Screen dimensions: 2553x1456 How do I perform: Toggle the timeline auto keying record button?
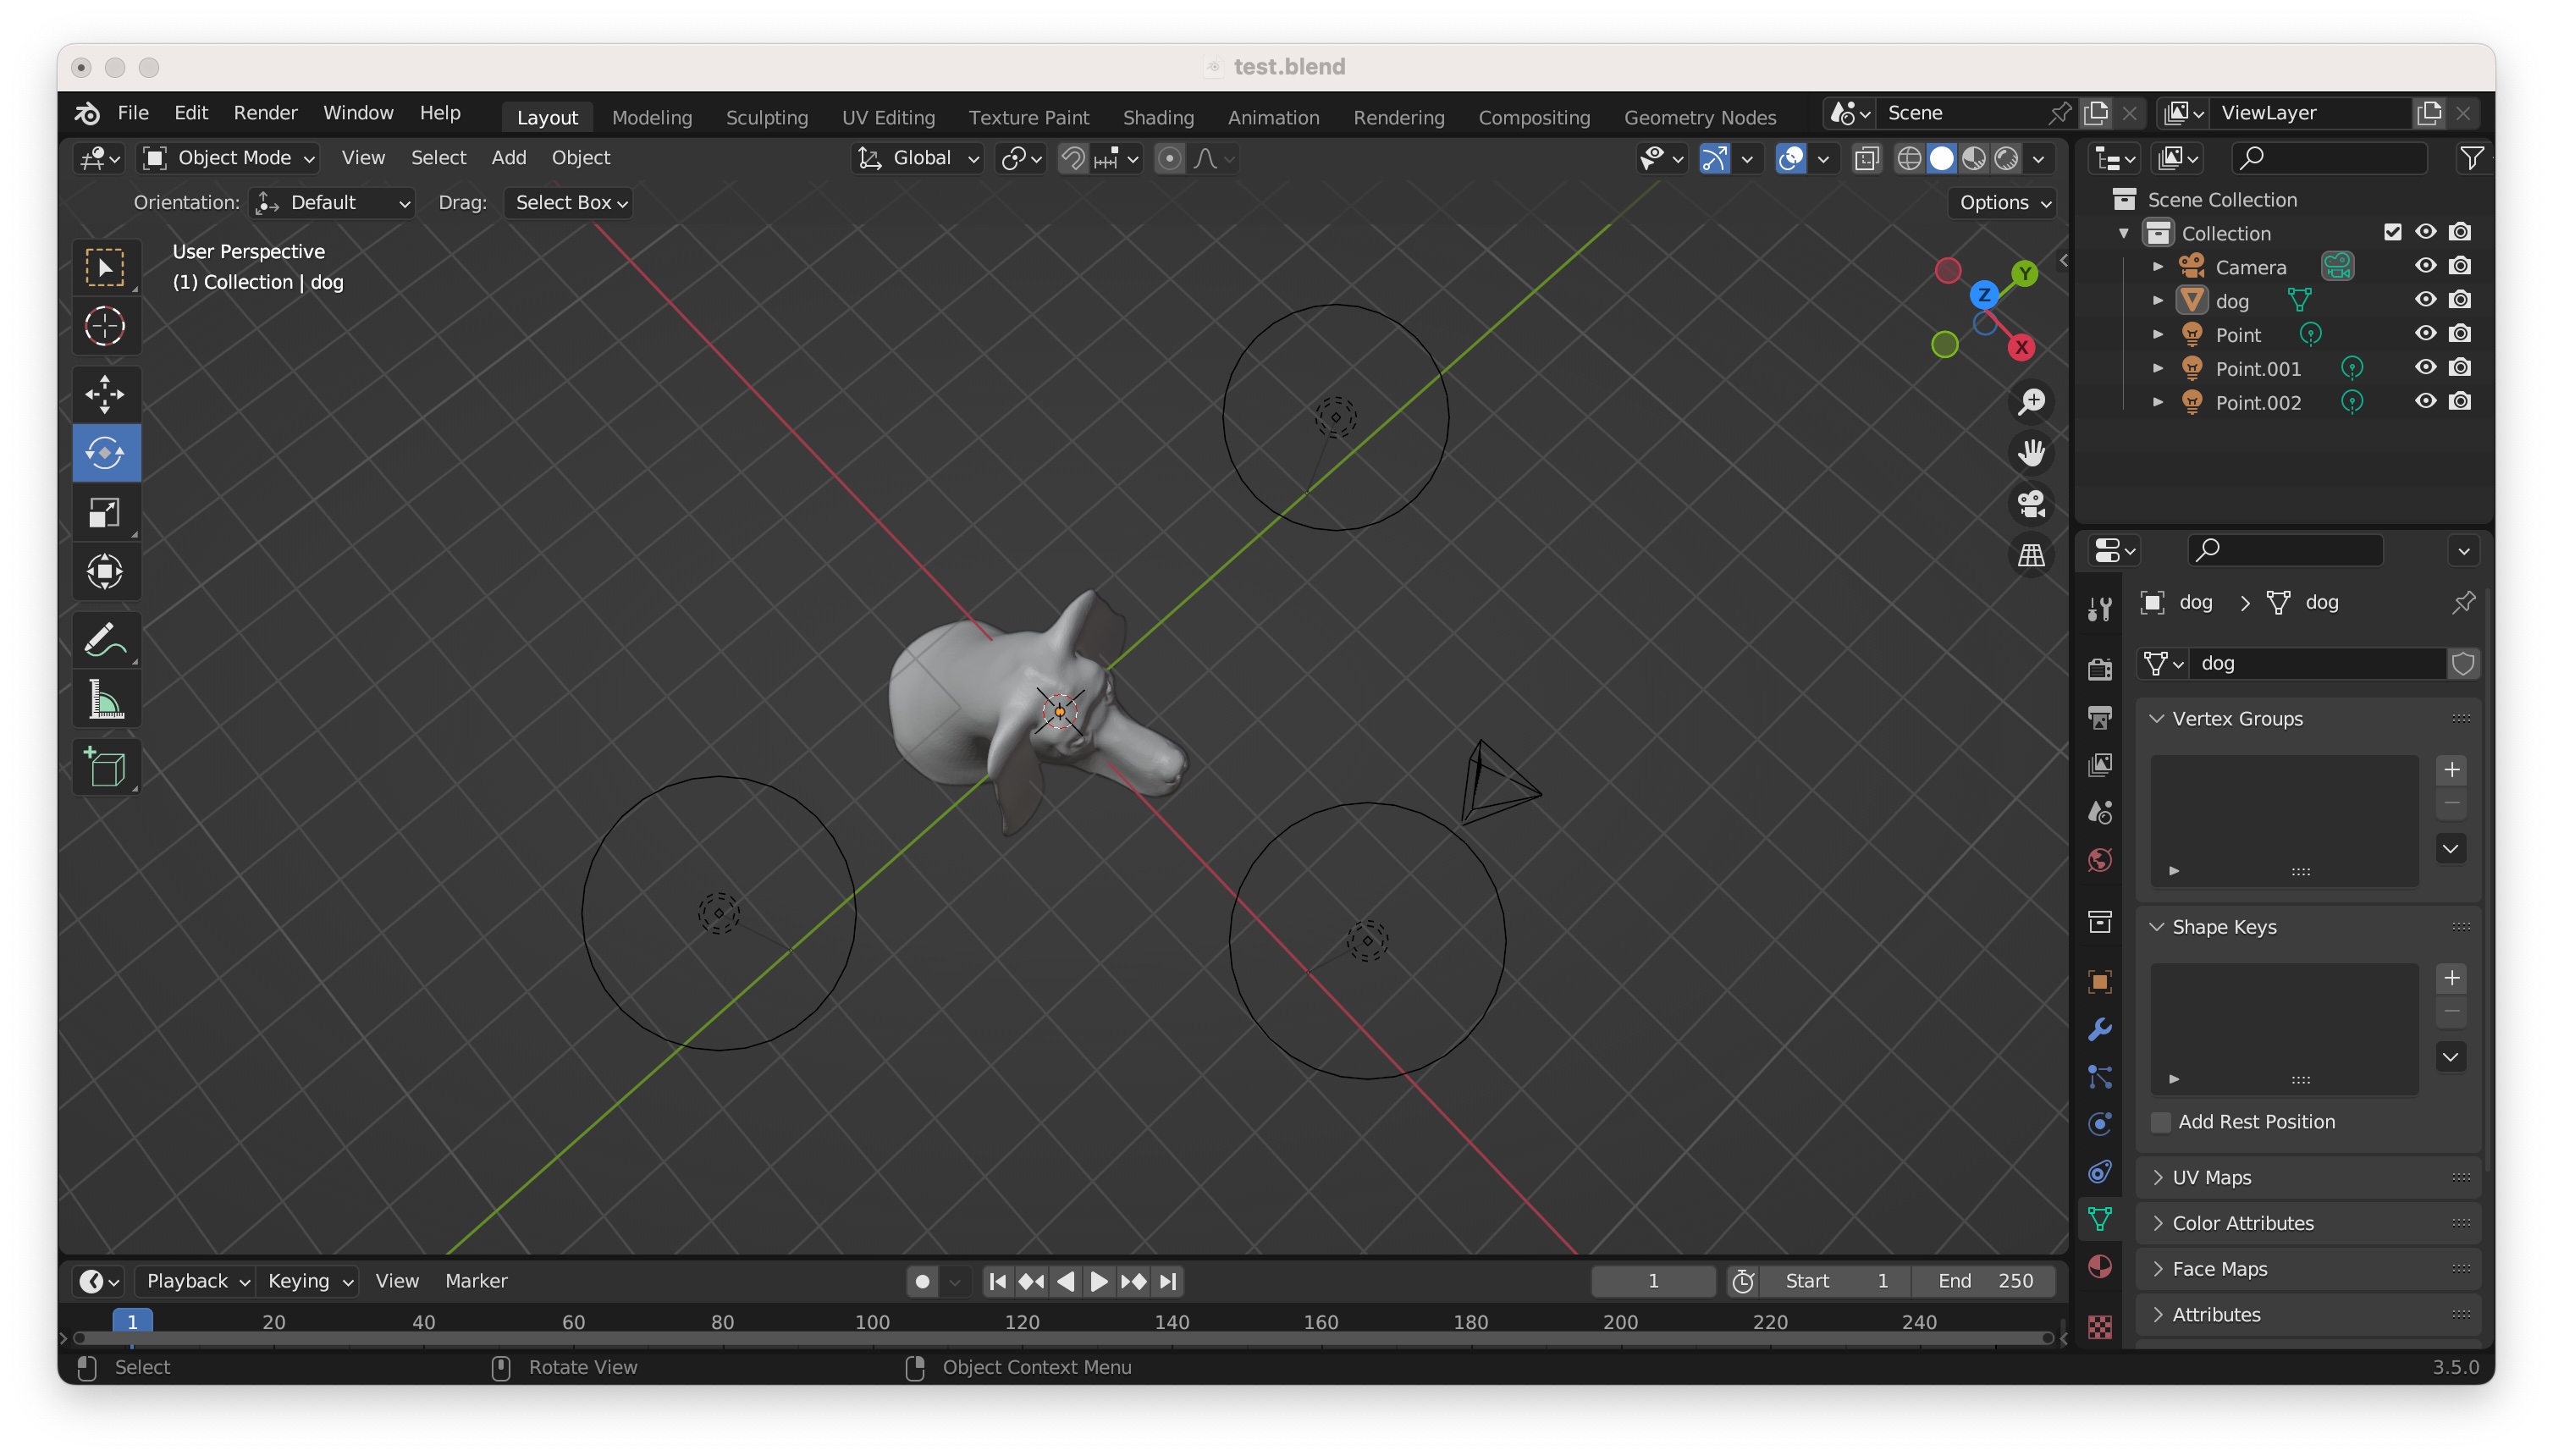(923, 1281)
